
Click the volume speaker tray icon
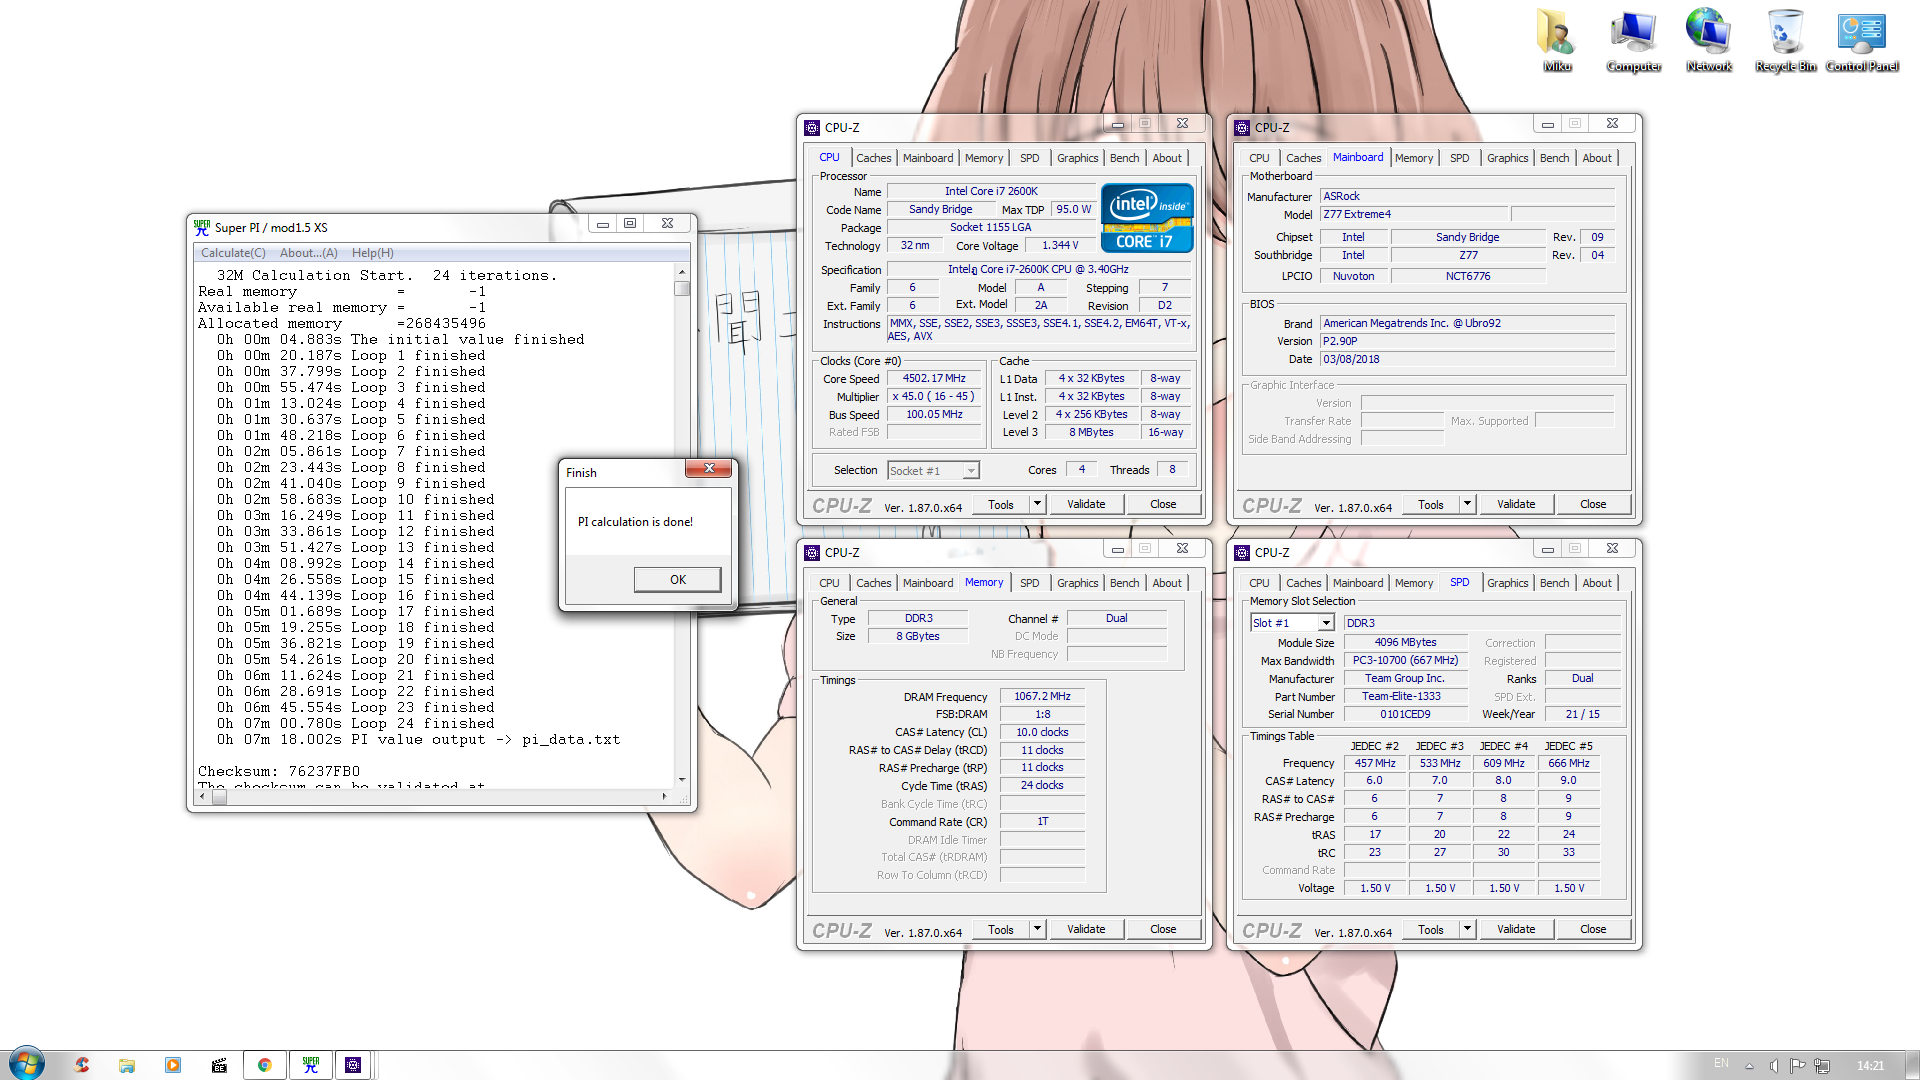[x=1773, y=1065]
